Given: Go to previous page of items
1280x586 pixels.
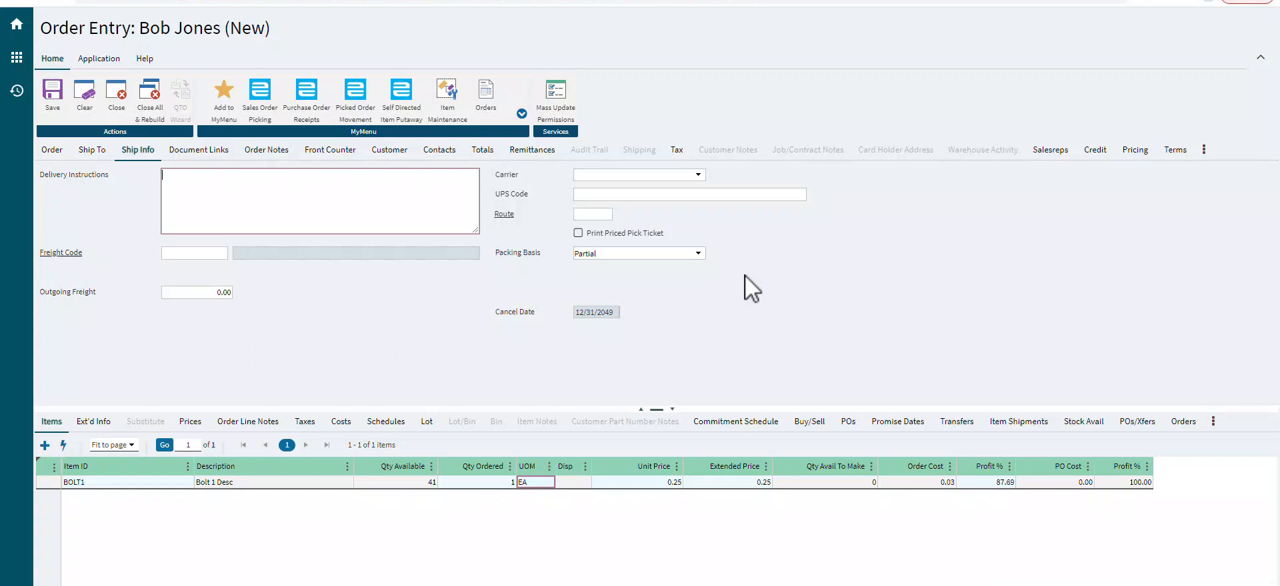Looking at the screenshot, I should (x=265, y=445).
